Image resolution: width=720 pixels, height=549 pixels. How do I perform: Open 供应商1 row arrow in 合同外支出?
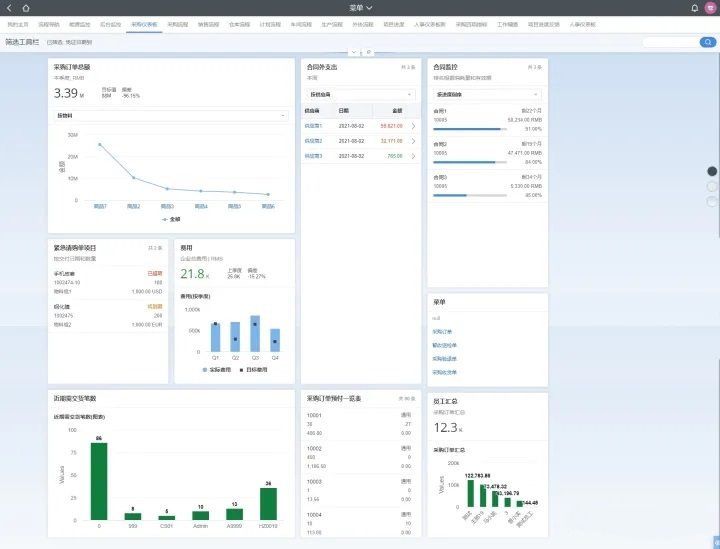click(413, 126)
